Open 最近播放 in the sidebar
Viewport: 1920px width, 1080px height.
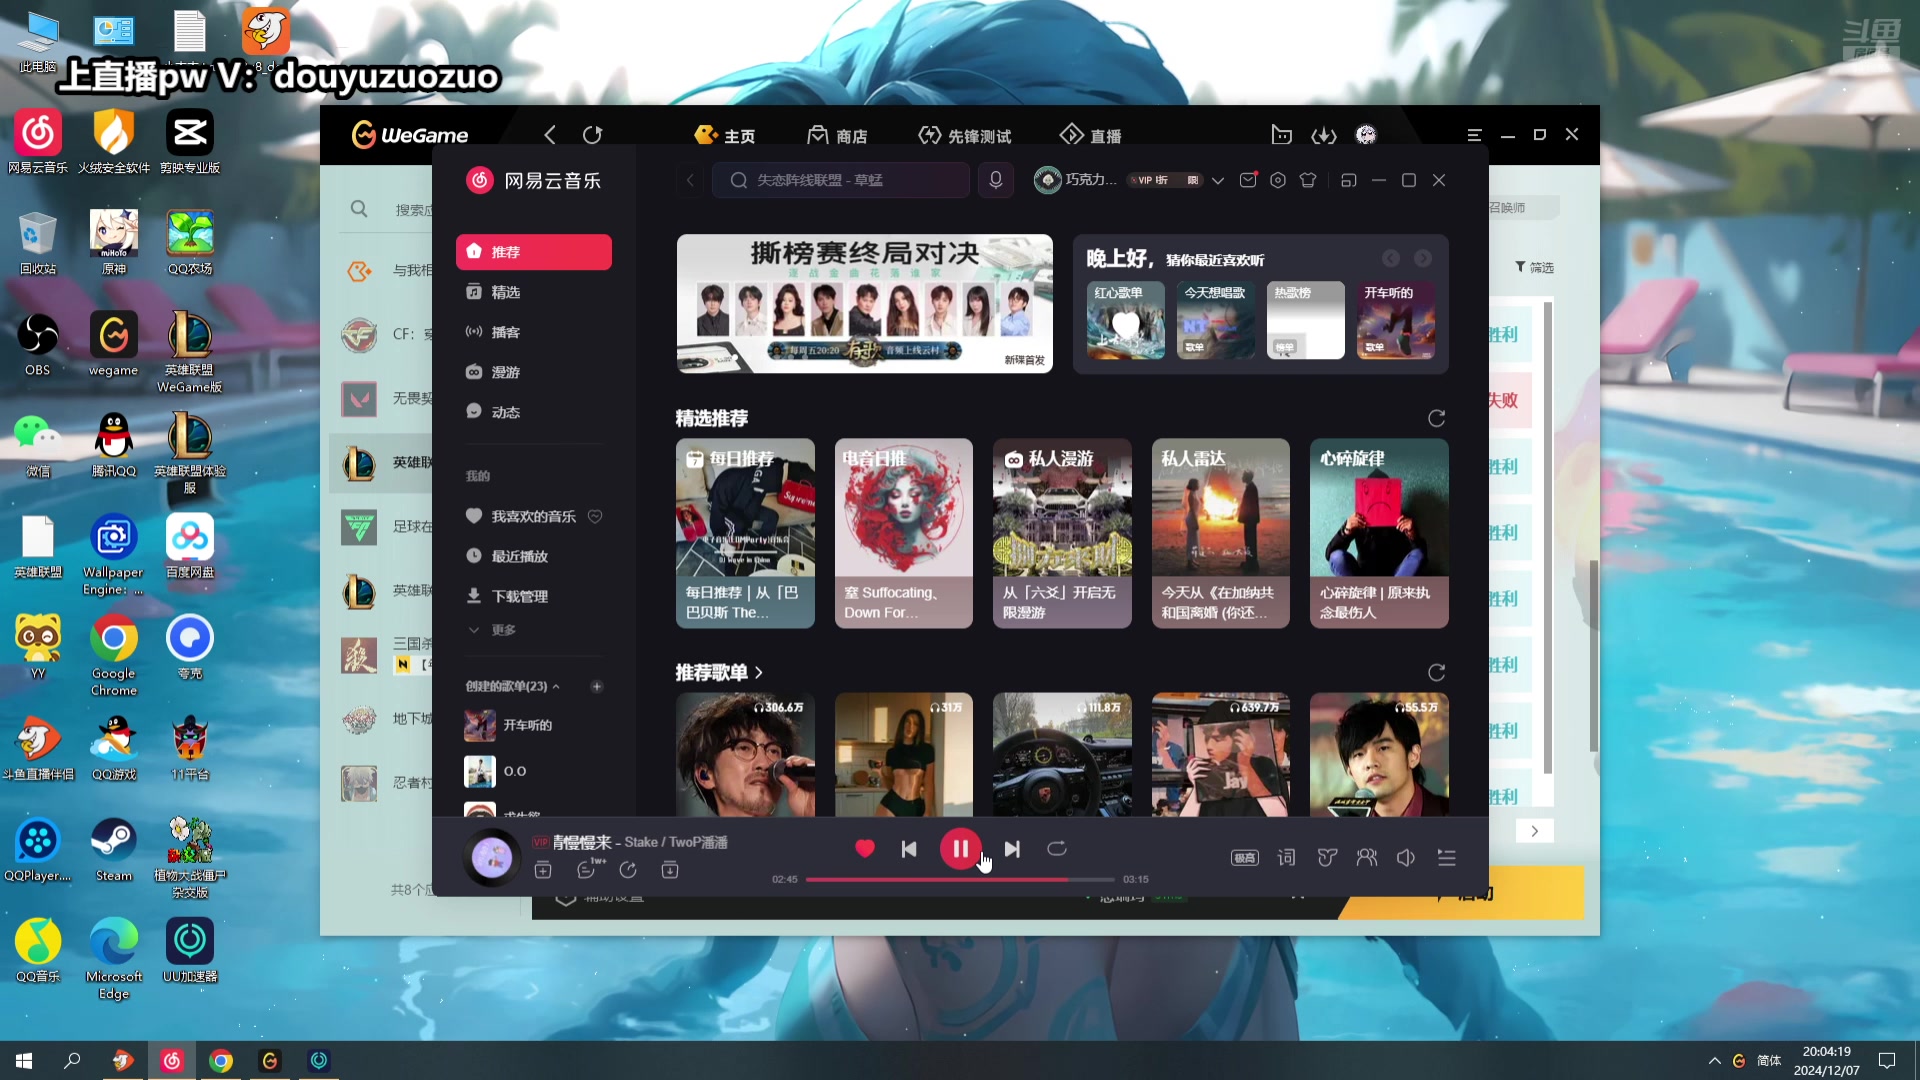tap(534, 556)
